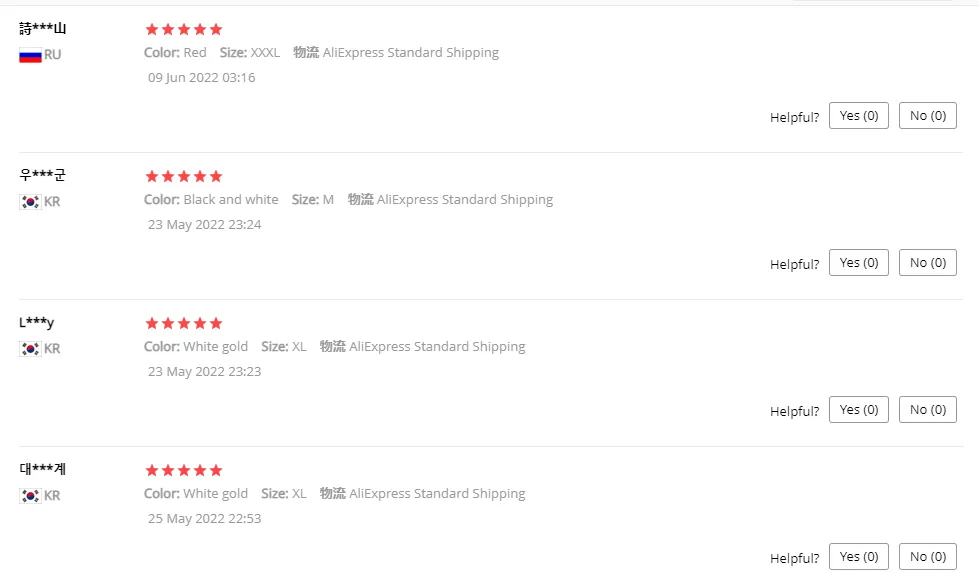This screenshot has height=588, width=979.
Task: Vote Yes on the 25 May 2022 review
Action: pos(858,556)
